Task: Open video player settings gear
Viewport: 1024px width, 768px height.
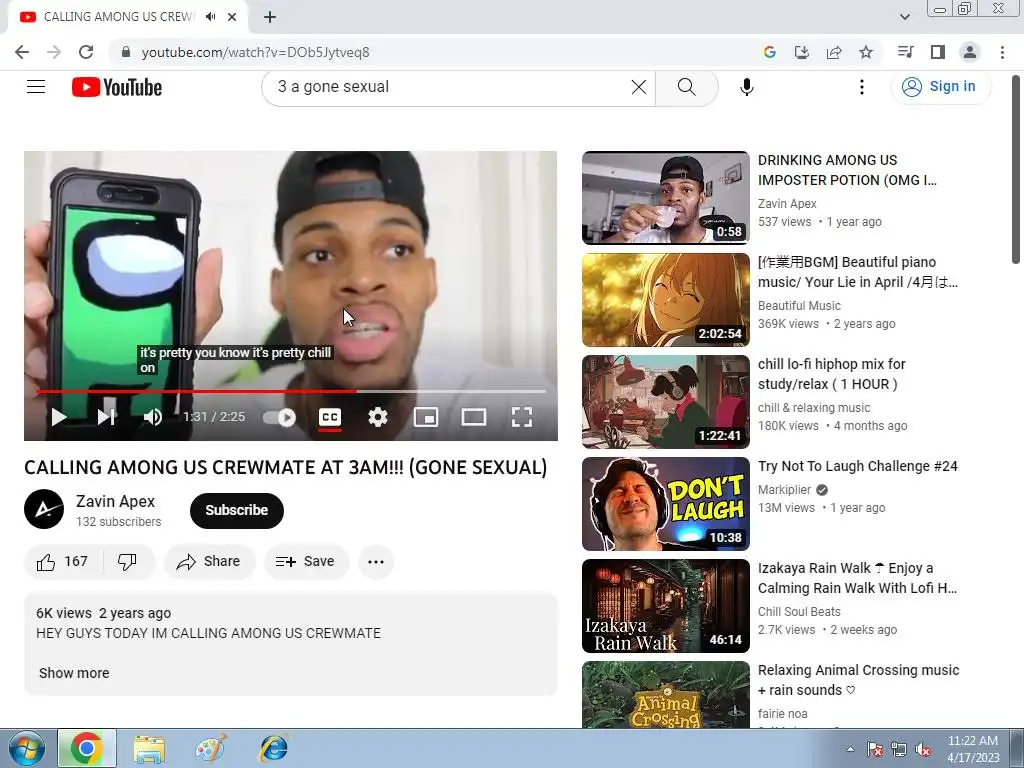Action: 377,417
